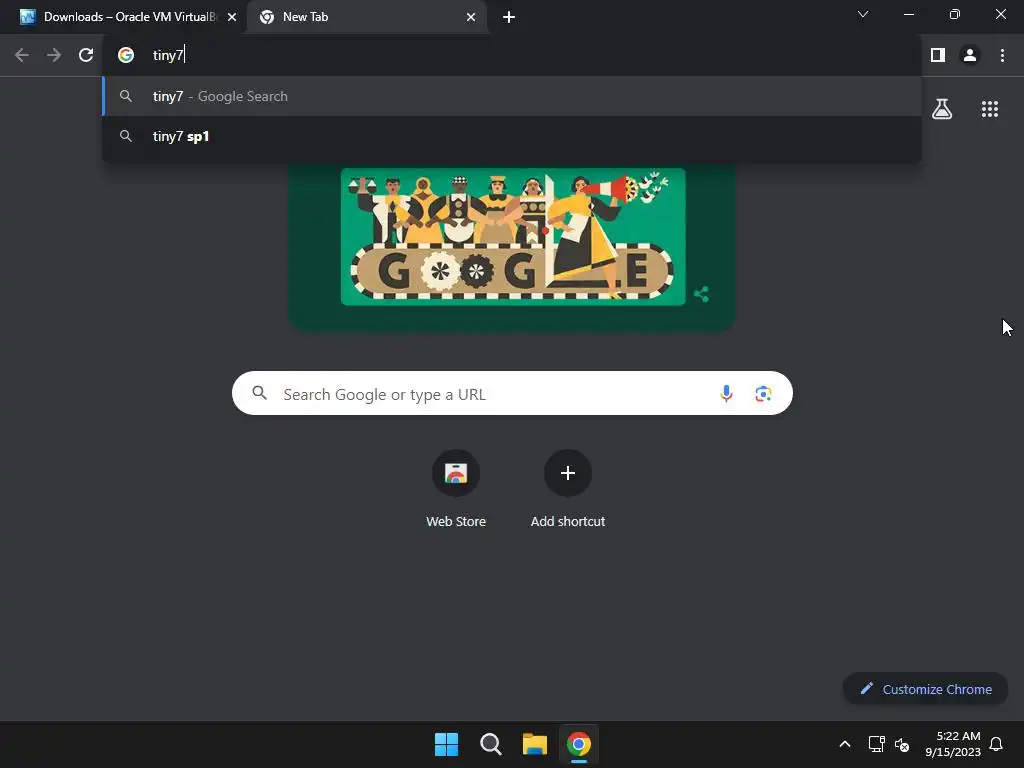This screenshot has width=1024, height=768.
Task: Open the Windows Start menu
Action: pyautogui.click(x=447, y=744)
